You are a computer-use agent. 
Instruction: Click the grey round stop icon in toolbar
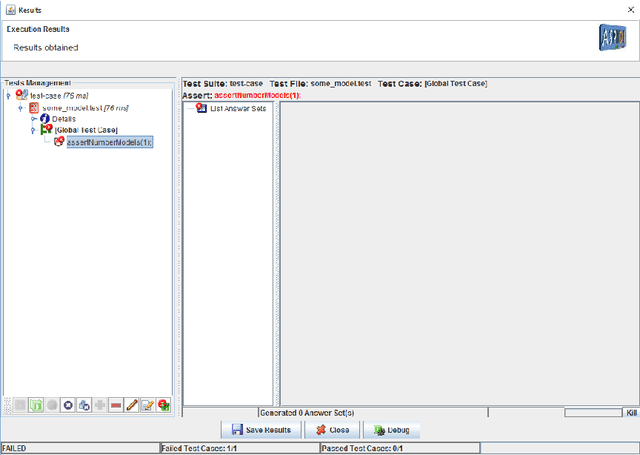[52, 405]
